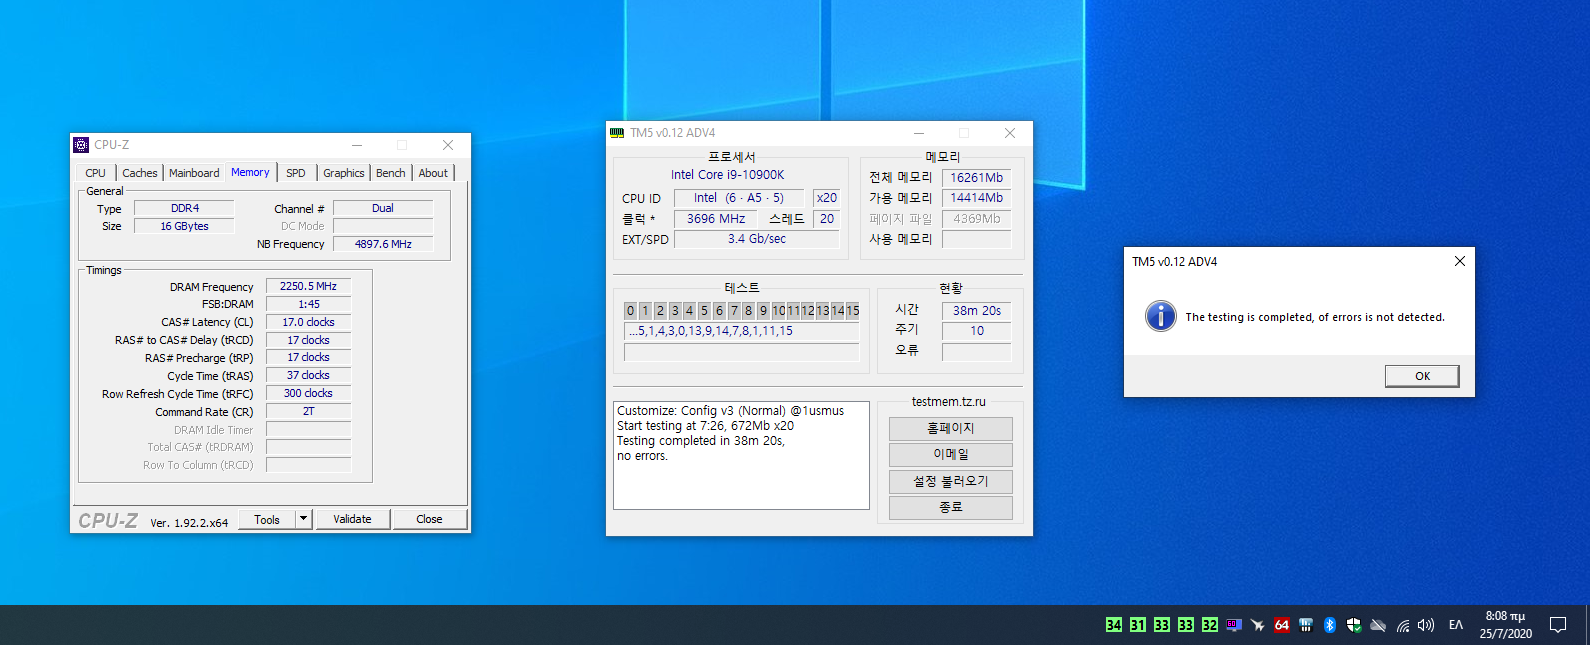Click the CAS# Latency value 17.0 clocks
Image resolution: width=1590 pixels, height=646 pixels.
click(308, 322)
